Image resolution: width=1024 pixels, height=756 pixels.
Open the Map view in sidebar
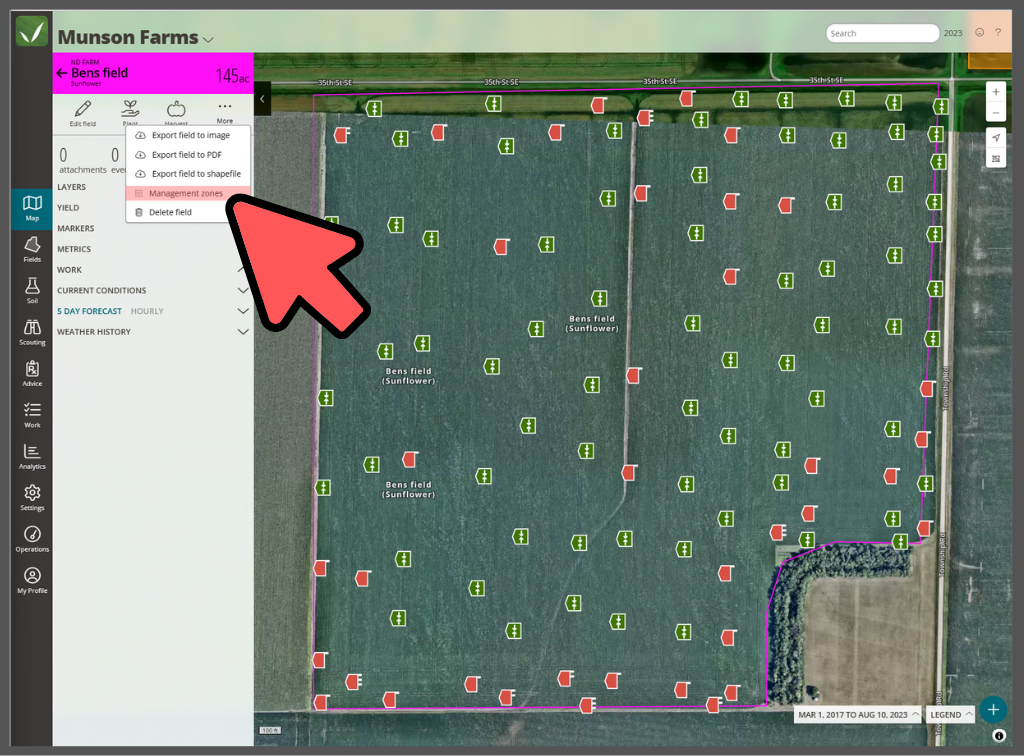(32, 208)
